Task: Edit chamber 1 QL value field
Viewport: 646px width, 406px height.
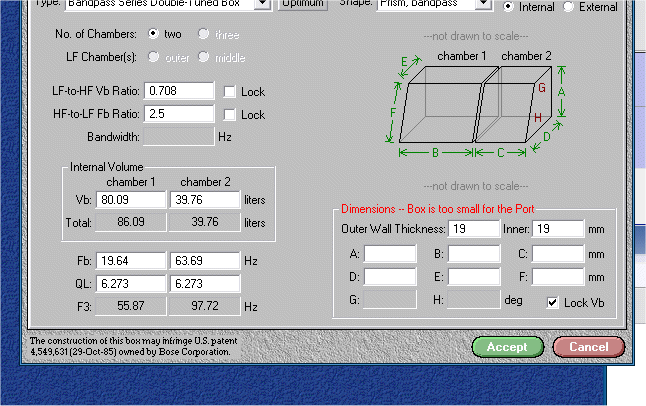Action: (131, 284)
